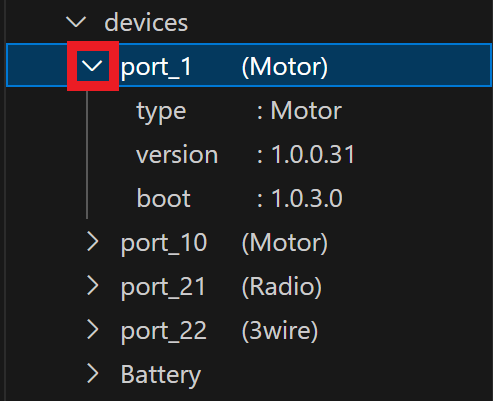Select the port_1 tree label
The height and width of the screenshot is (401, 493).
pos(156,67)
